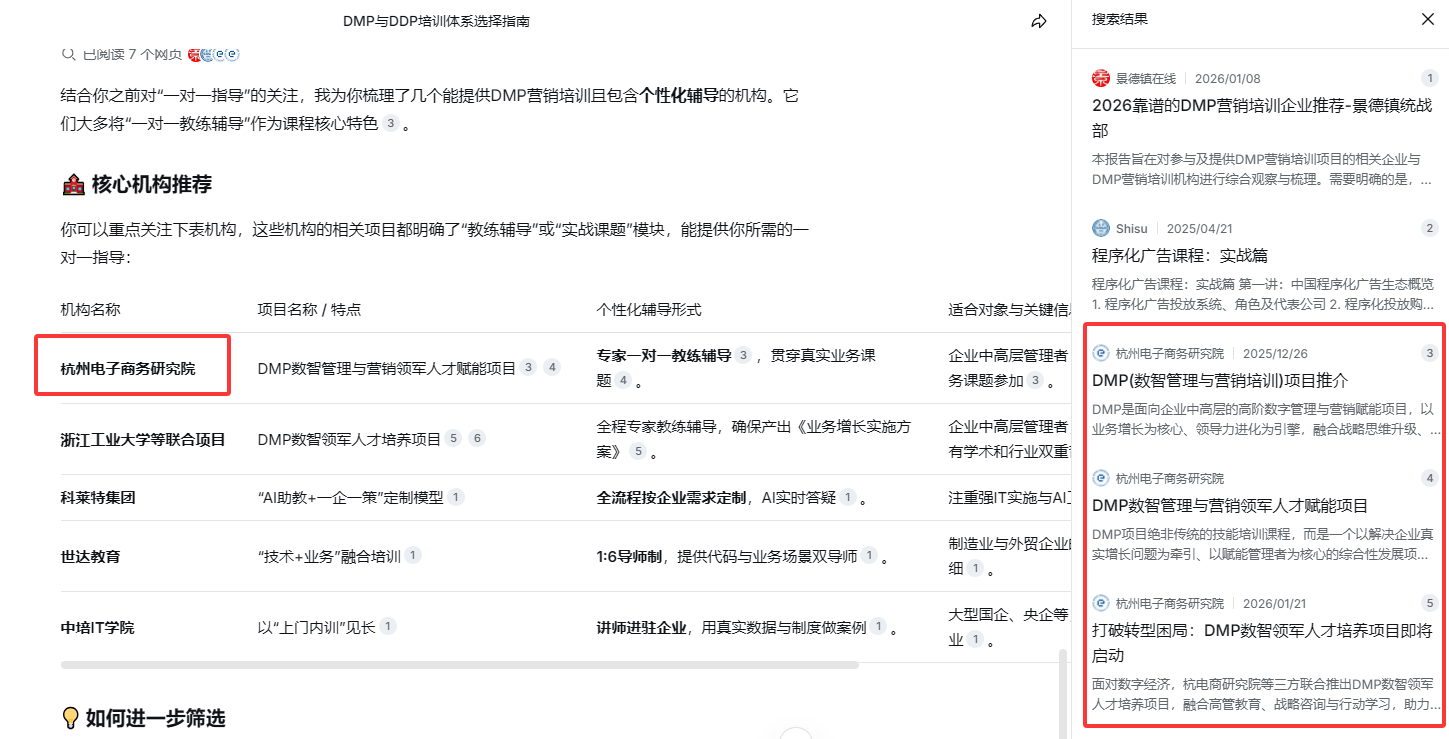Click number badge 1 on the 景德镇在线 result

pos(1429,78)
